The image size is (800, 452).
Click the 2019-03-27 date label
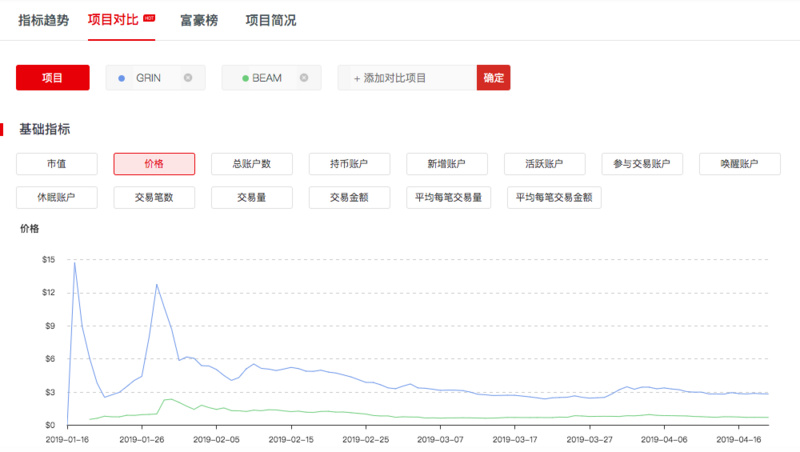[x=589, y=439]
